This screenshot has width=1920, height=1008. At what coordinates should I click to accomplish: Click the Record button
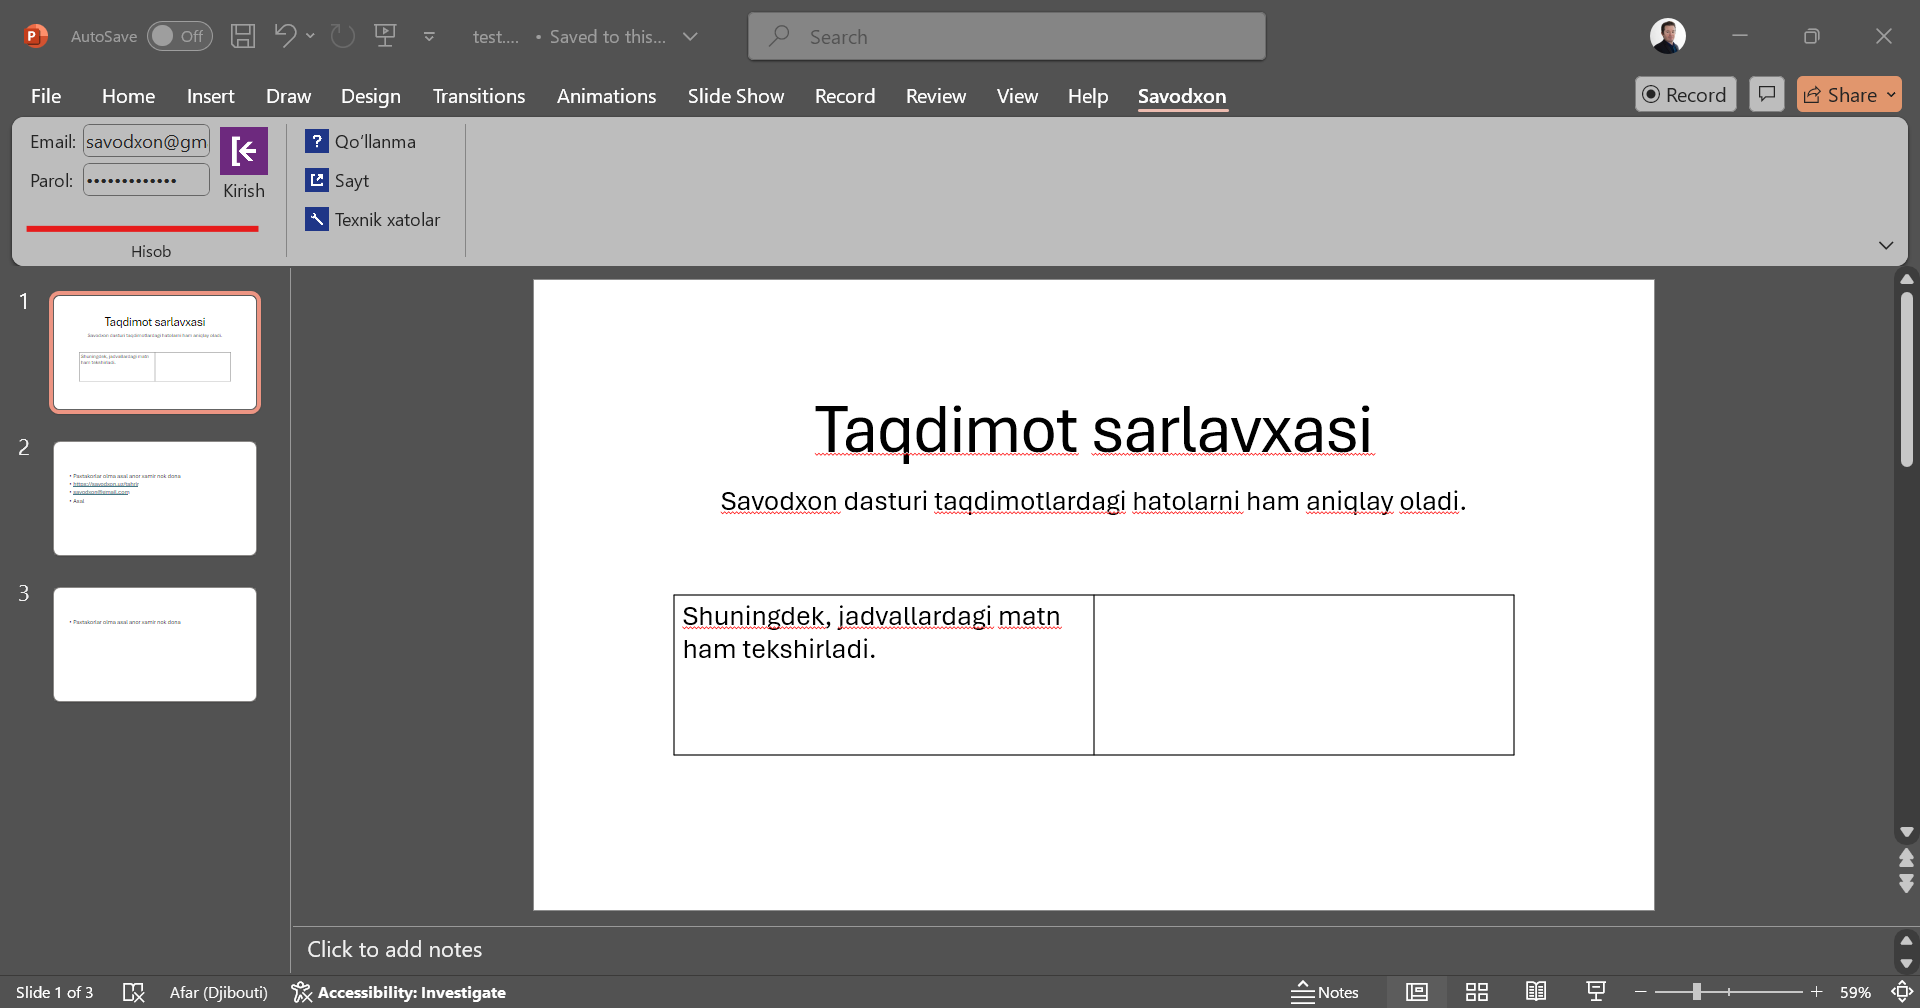1685,95
